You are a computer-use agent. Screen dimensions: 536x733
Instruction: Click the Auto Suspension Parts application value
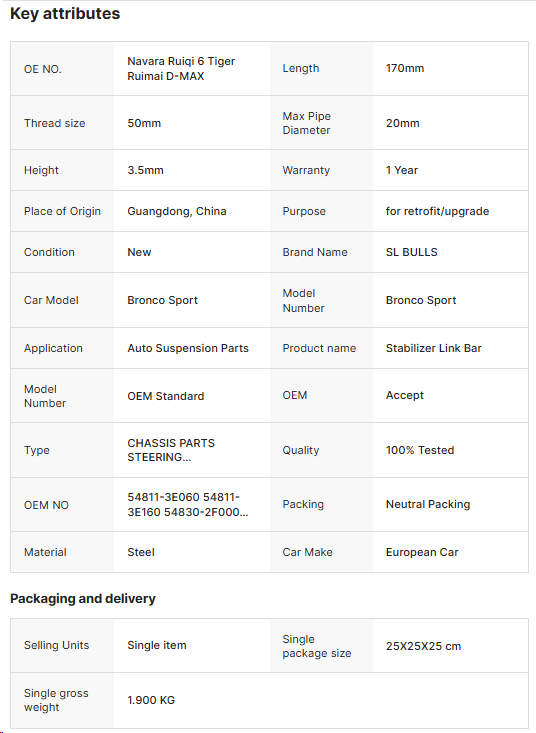click(188, 348)
